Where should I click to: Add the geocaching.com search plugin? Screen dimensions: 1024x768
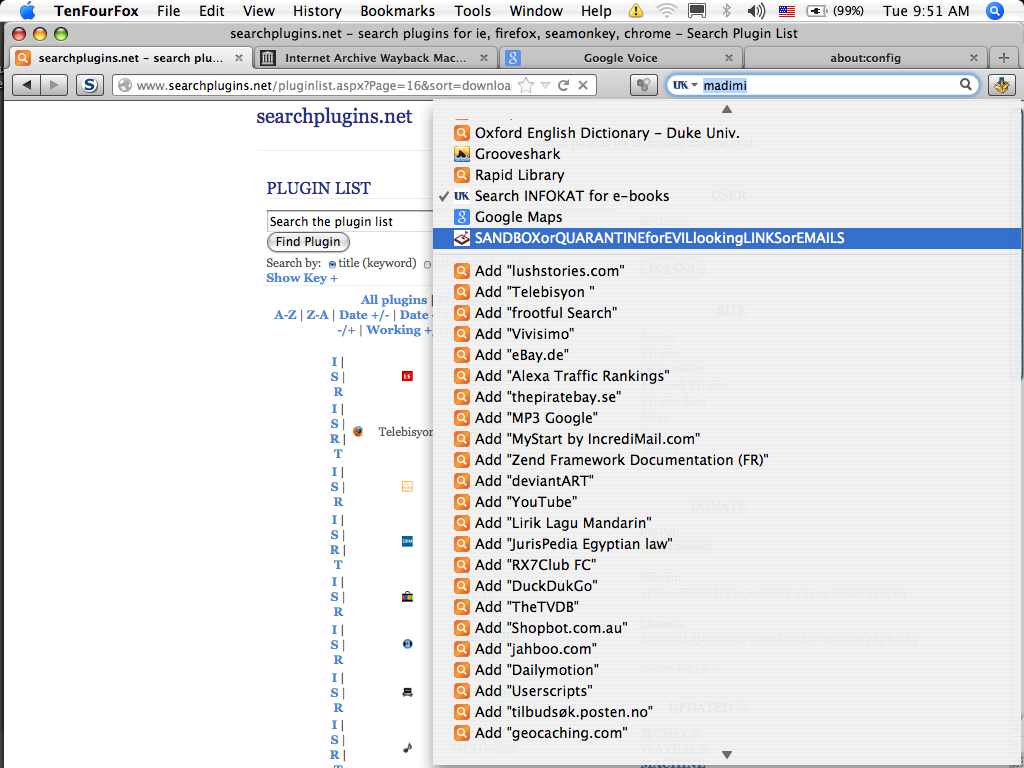(x=727, y=733)
